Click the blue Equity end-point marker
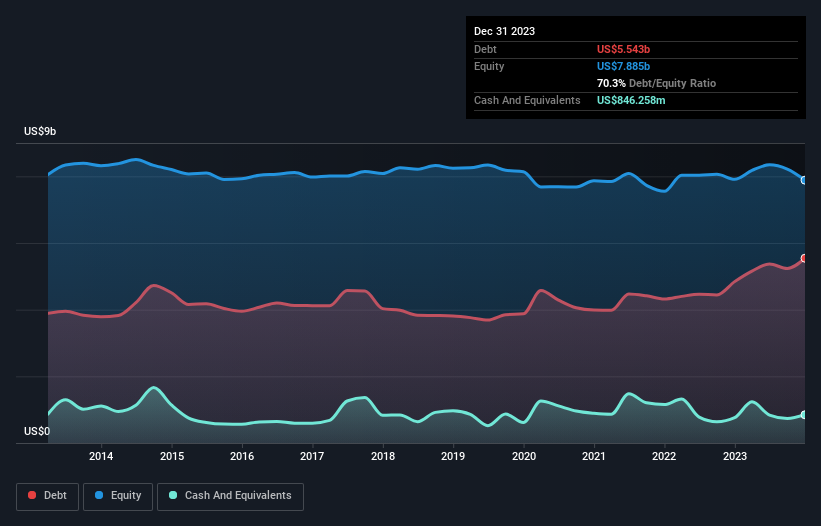The width and height of the screenshot is (821, 526). pyautogui.click(x=803, y=180)
